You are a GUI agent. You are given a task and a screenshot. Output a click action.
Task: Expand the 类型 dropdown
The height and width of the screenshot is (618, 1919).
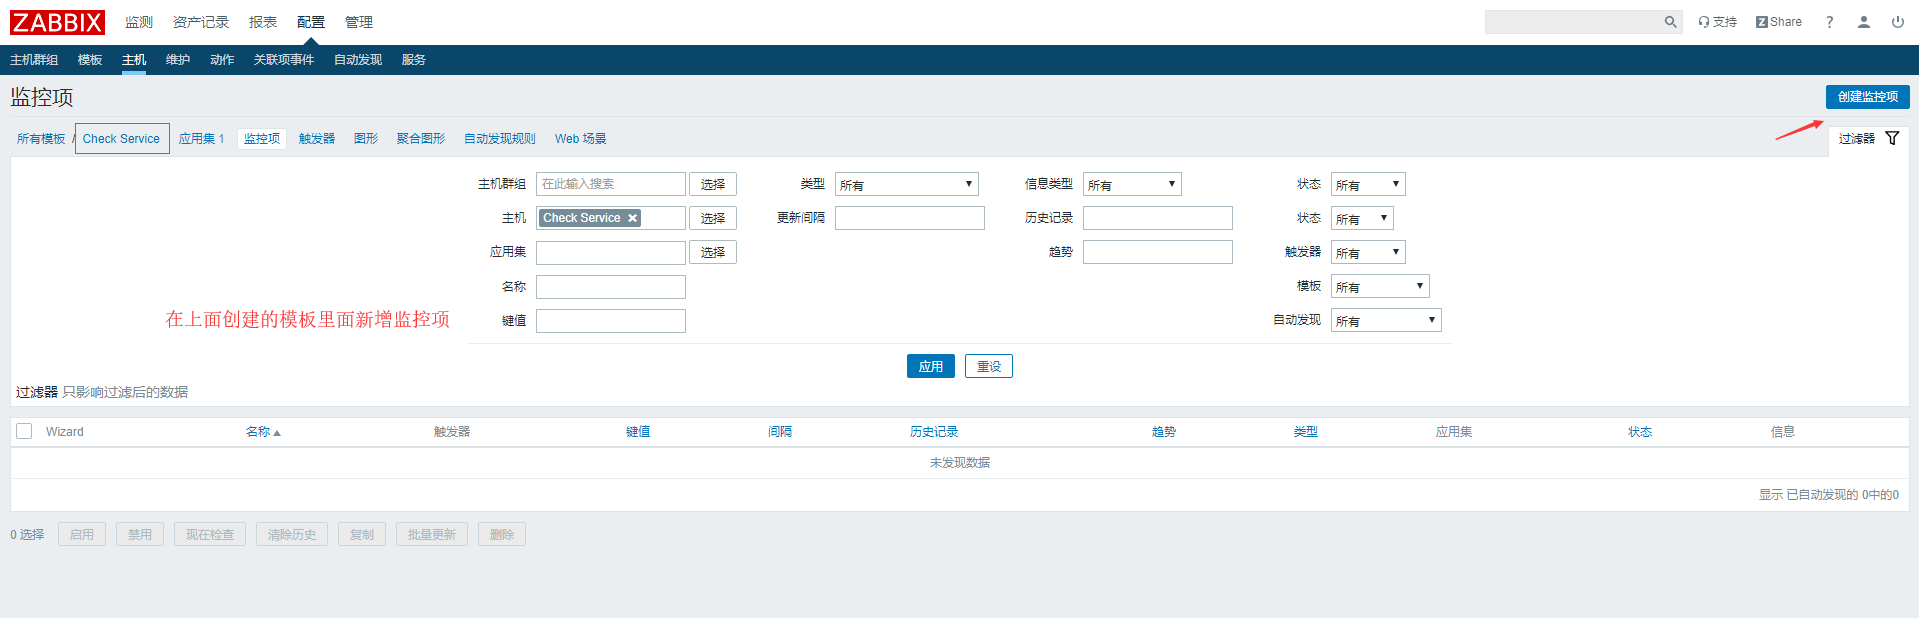(906, 185)
